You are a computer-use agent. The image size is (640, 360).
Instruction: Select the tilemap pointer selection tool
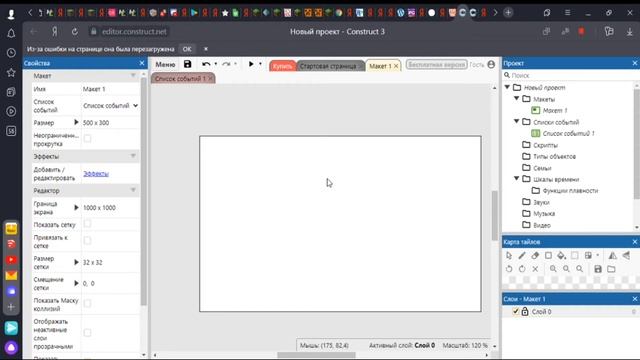[509, 256]
